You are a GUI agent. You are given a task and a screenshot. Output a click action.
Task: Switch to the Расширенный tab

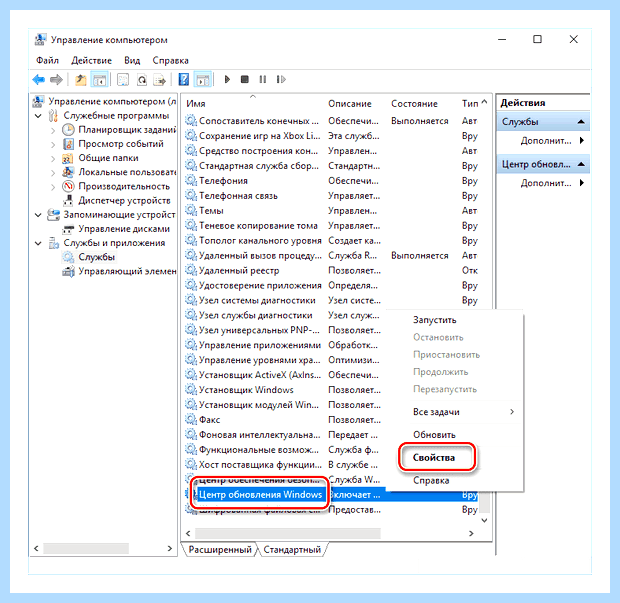(x=220, y=550)
